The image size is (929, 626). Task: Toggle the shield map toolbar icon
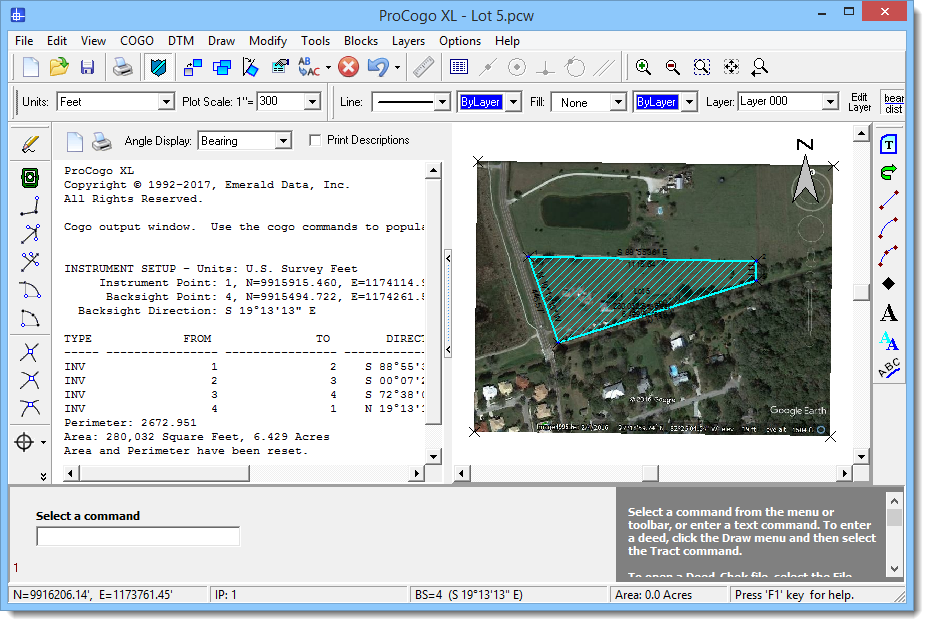coord(158,67)
